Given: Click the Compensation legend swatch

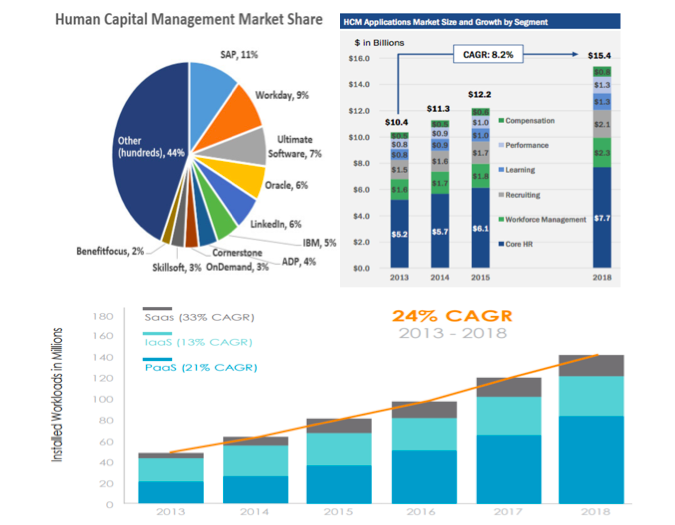Looking at the screenshot, I should point(501,120).
